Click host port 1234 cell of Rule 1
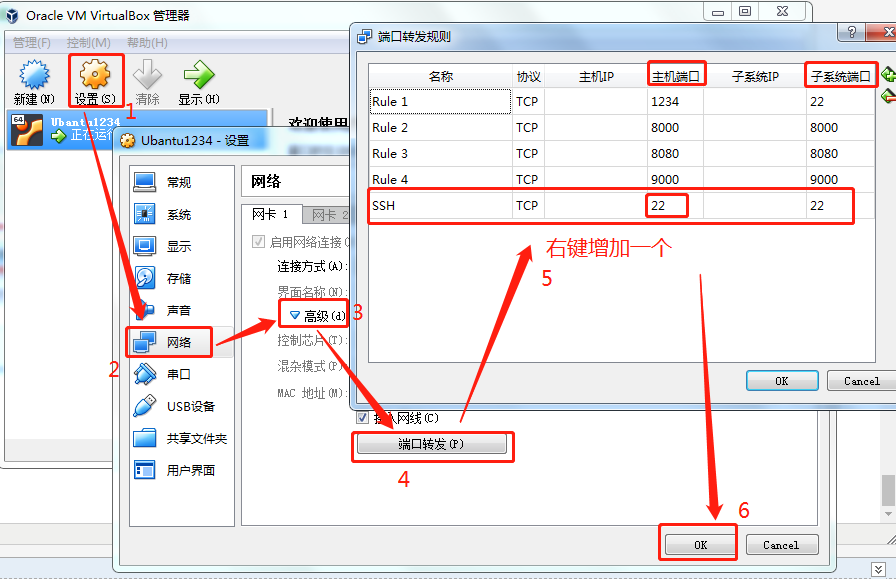The width and height of the screenshot is (896, 579). (x=675, y=102)
